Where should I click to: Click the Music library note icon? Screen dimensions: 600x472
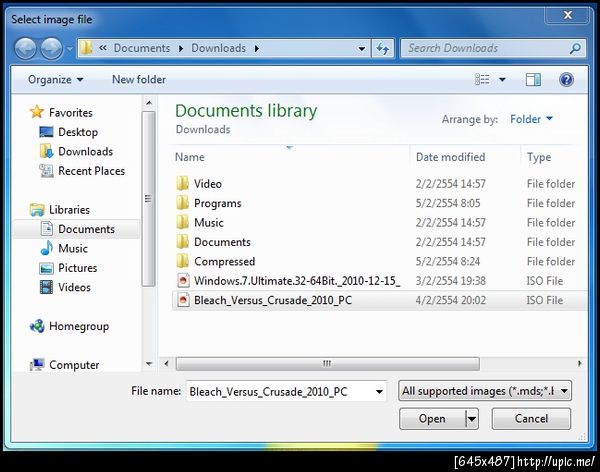click(x=47, y=248)
